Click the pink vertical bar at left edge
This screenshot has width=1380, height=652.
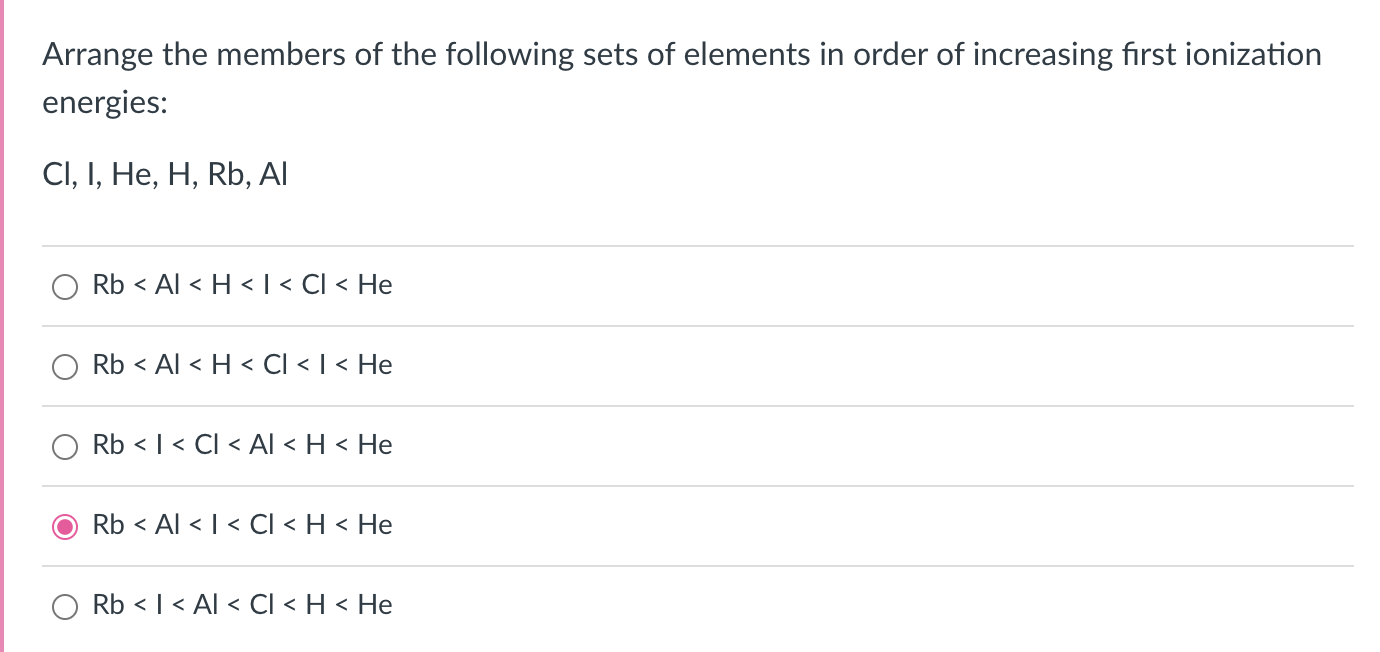(3, 326)
